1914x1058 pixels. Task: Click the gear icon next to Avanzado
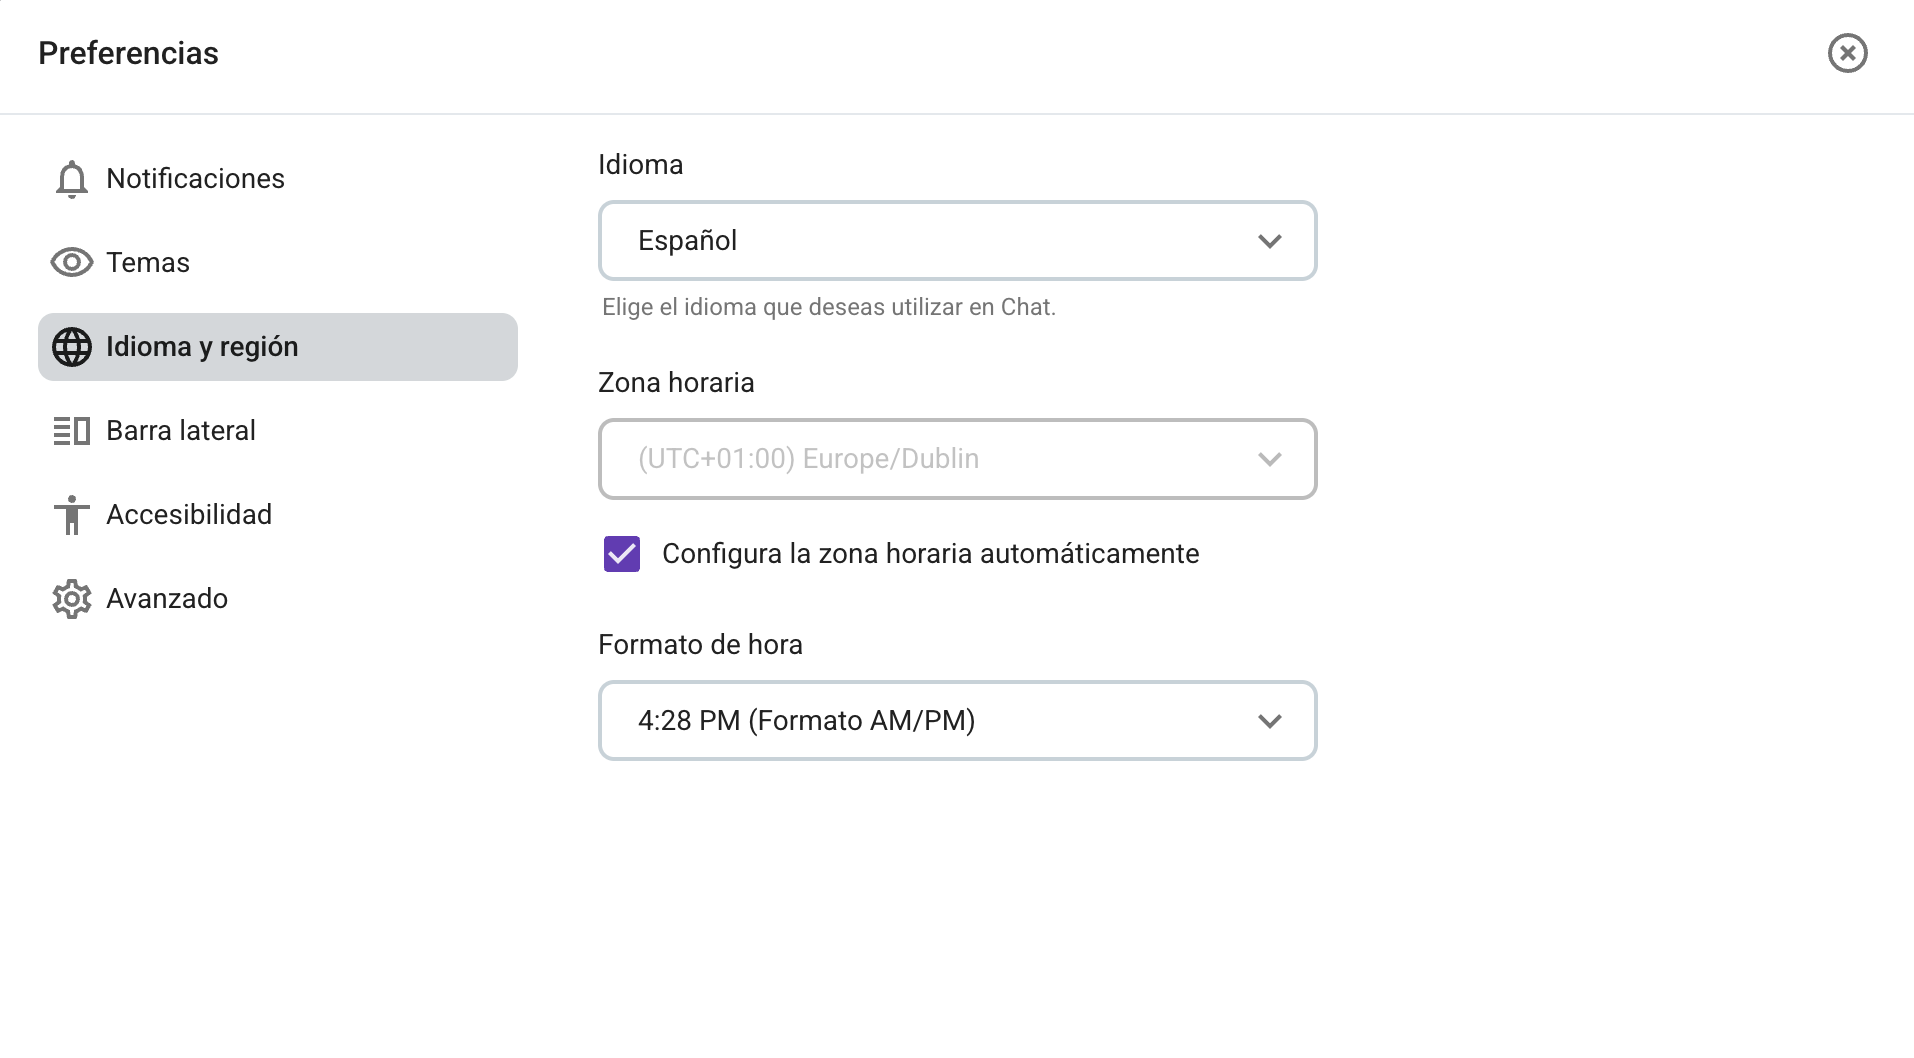pyautogui.click(x=71, y=599)
